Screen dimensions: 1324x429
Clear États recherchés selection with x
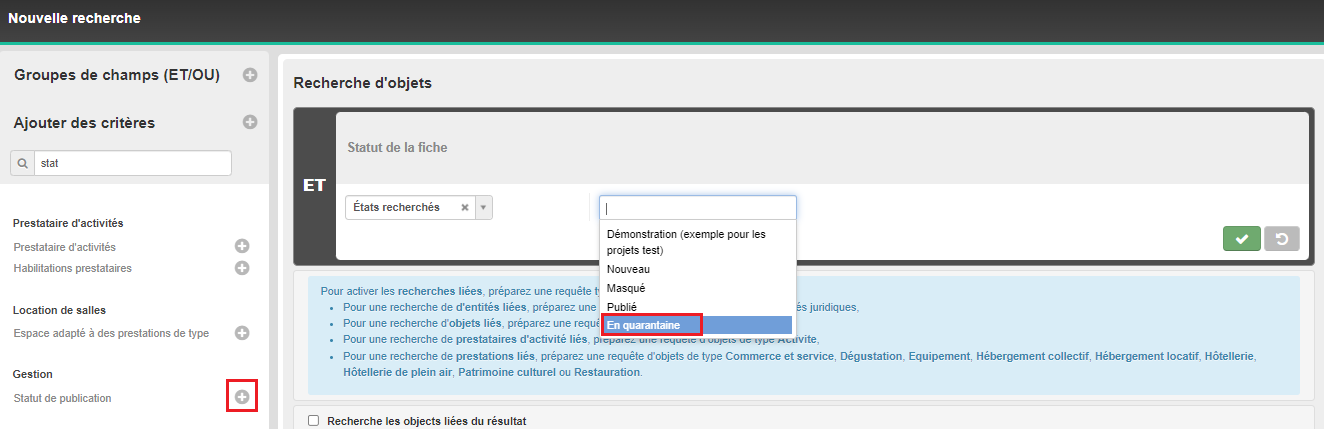coord(465,208)
